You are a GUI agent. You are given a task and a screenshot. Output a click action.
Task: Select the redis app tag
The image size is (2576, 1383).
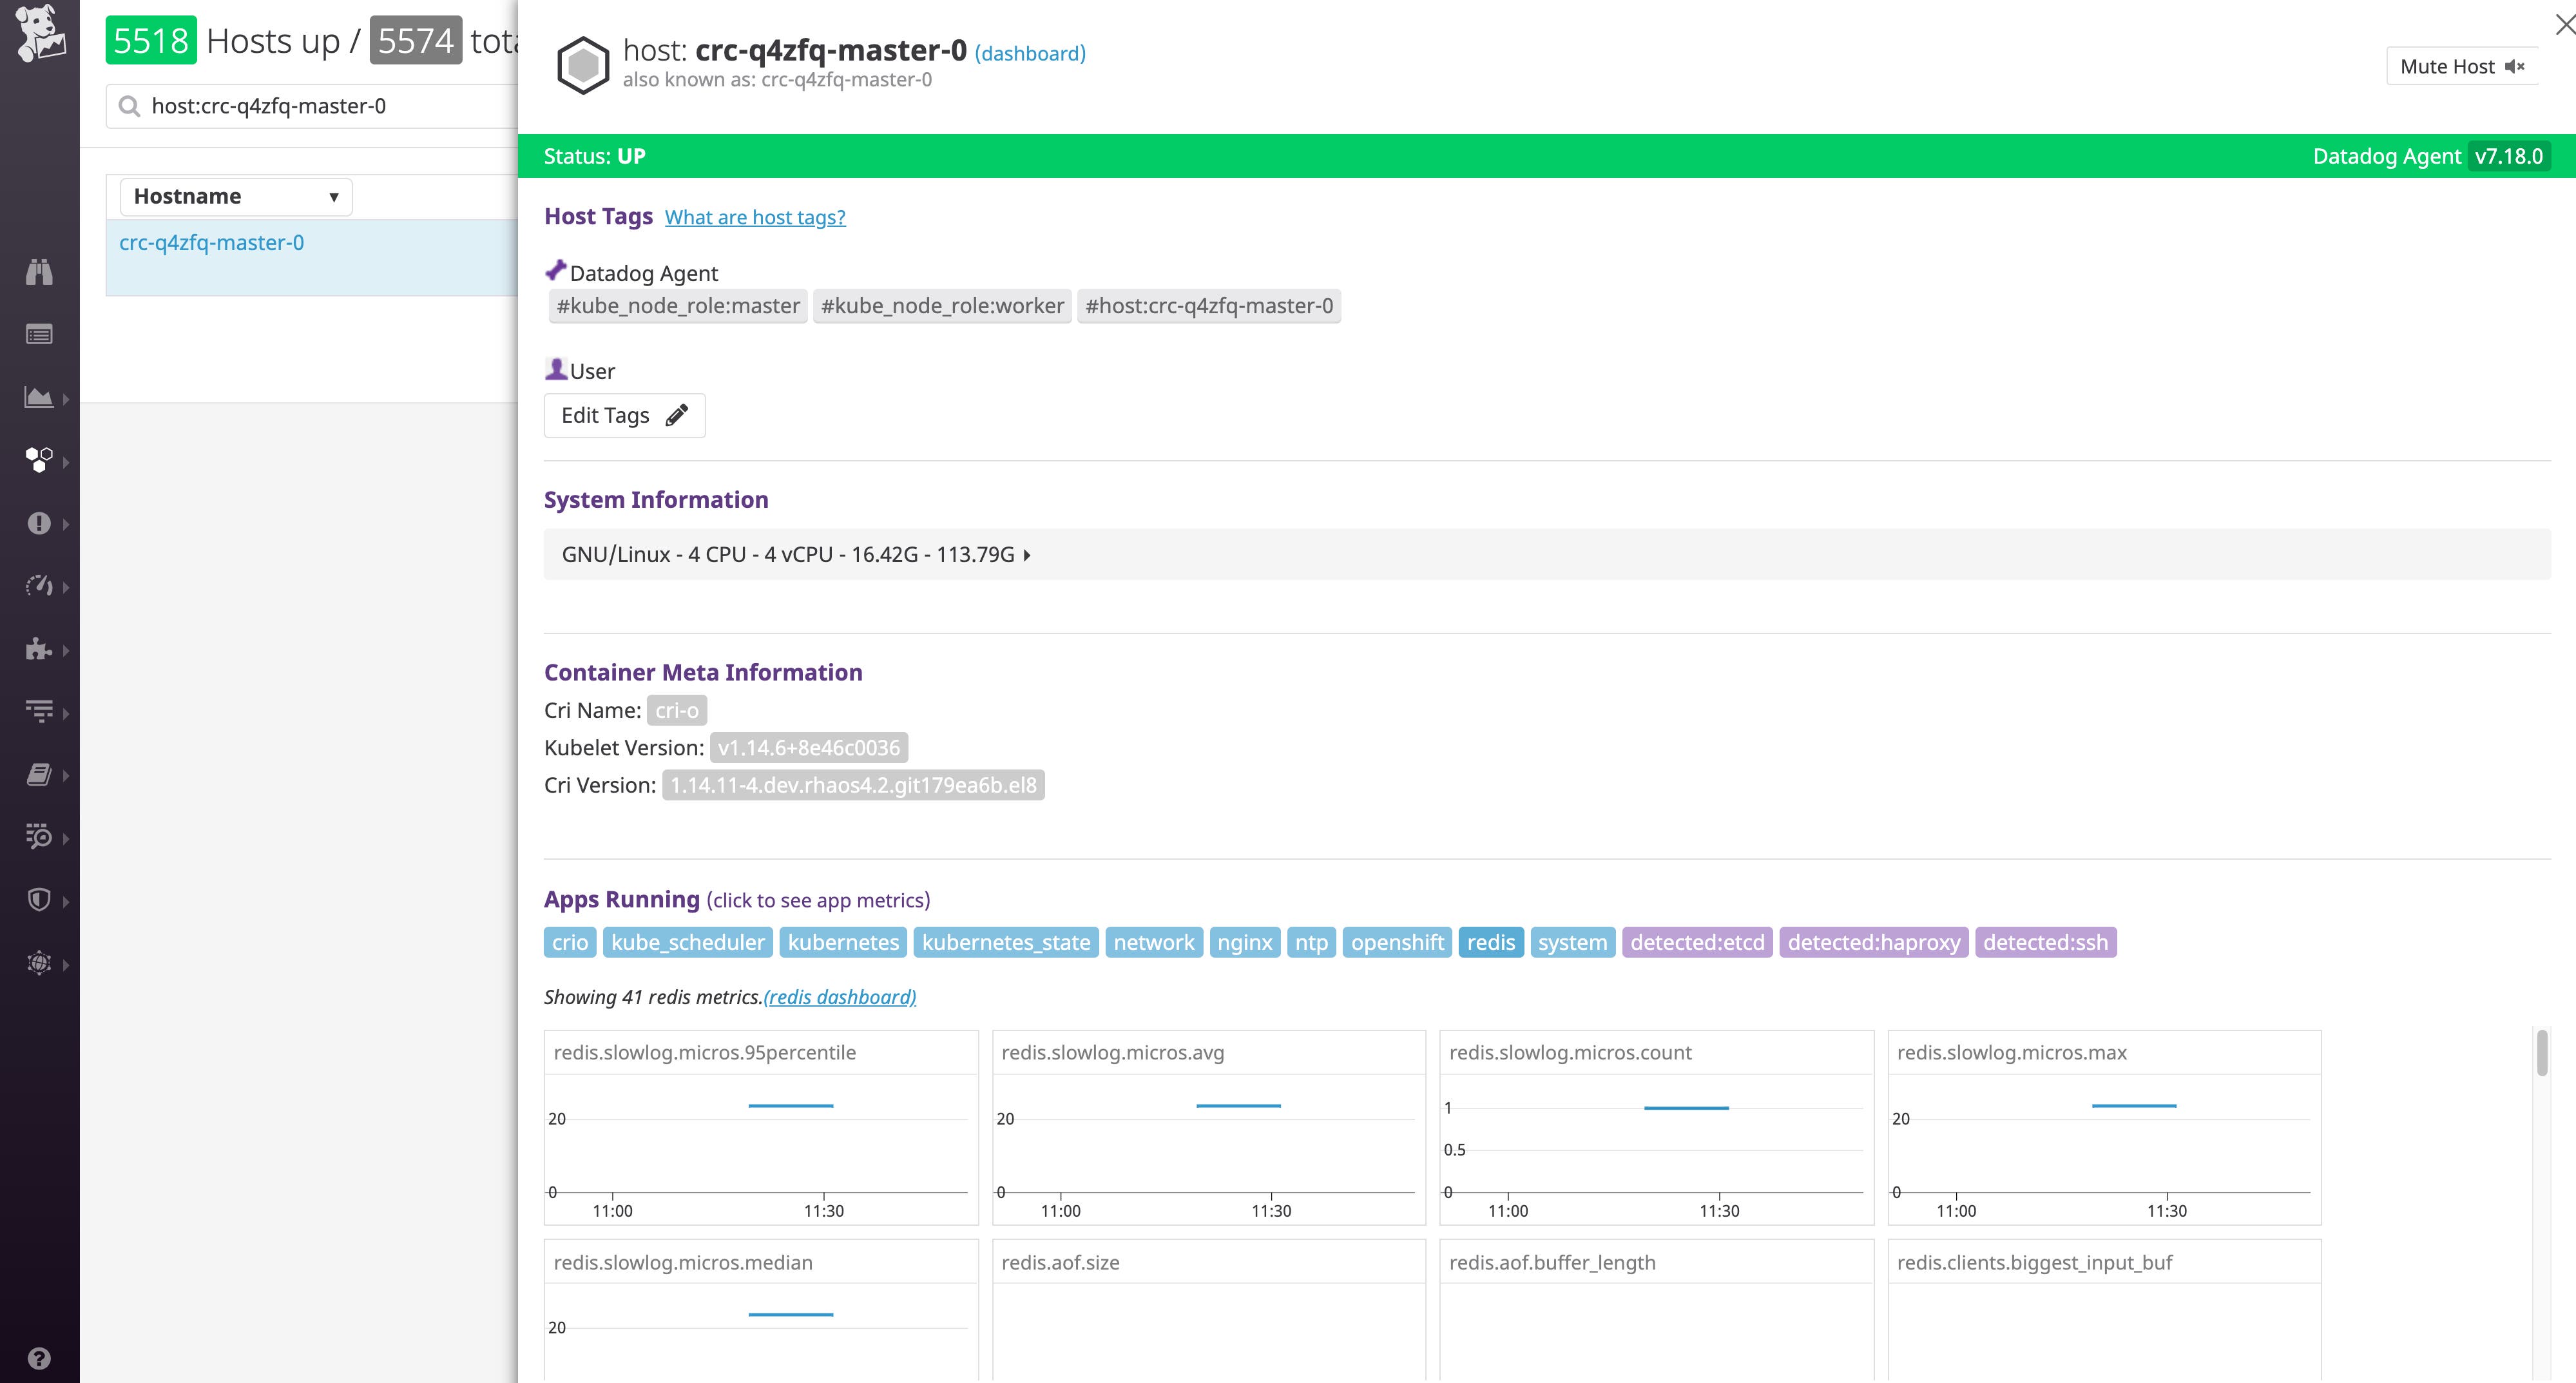pos(1491,941)
